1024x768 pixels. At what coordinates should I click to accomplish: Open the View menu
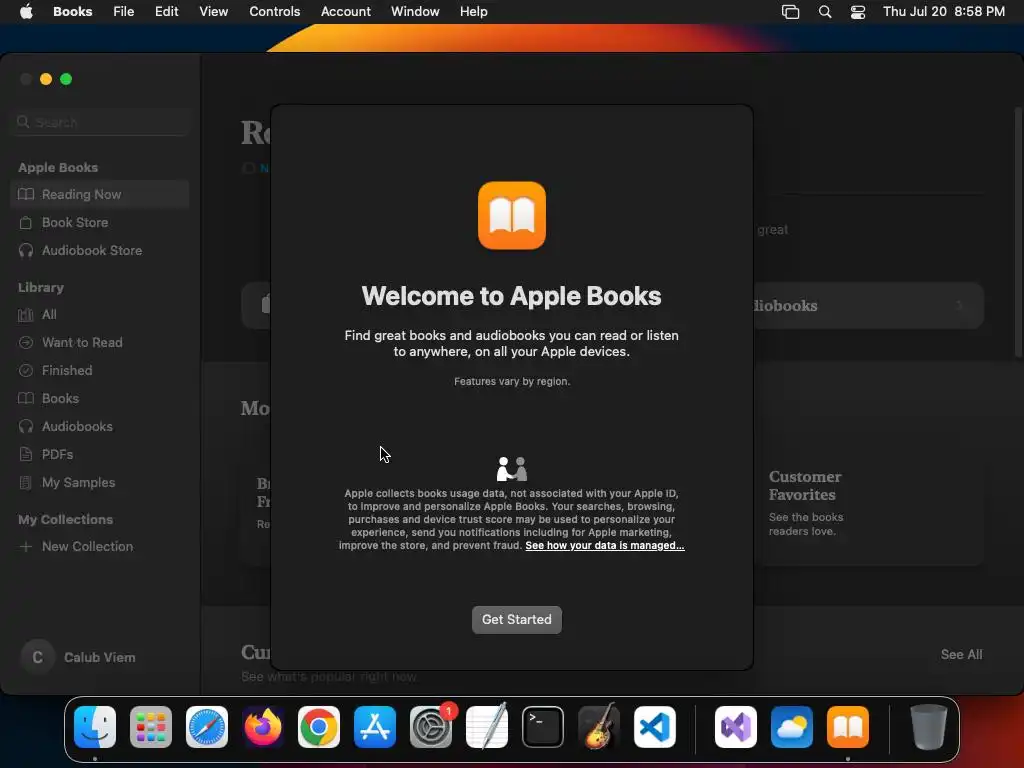pos(214,12)
